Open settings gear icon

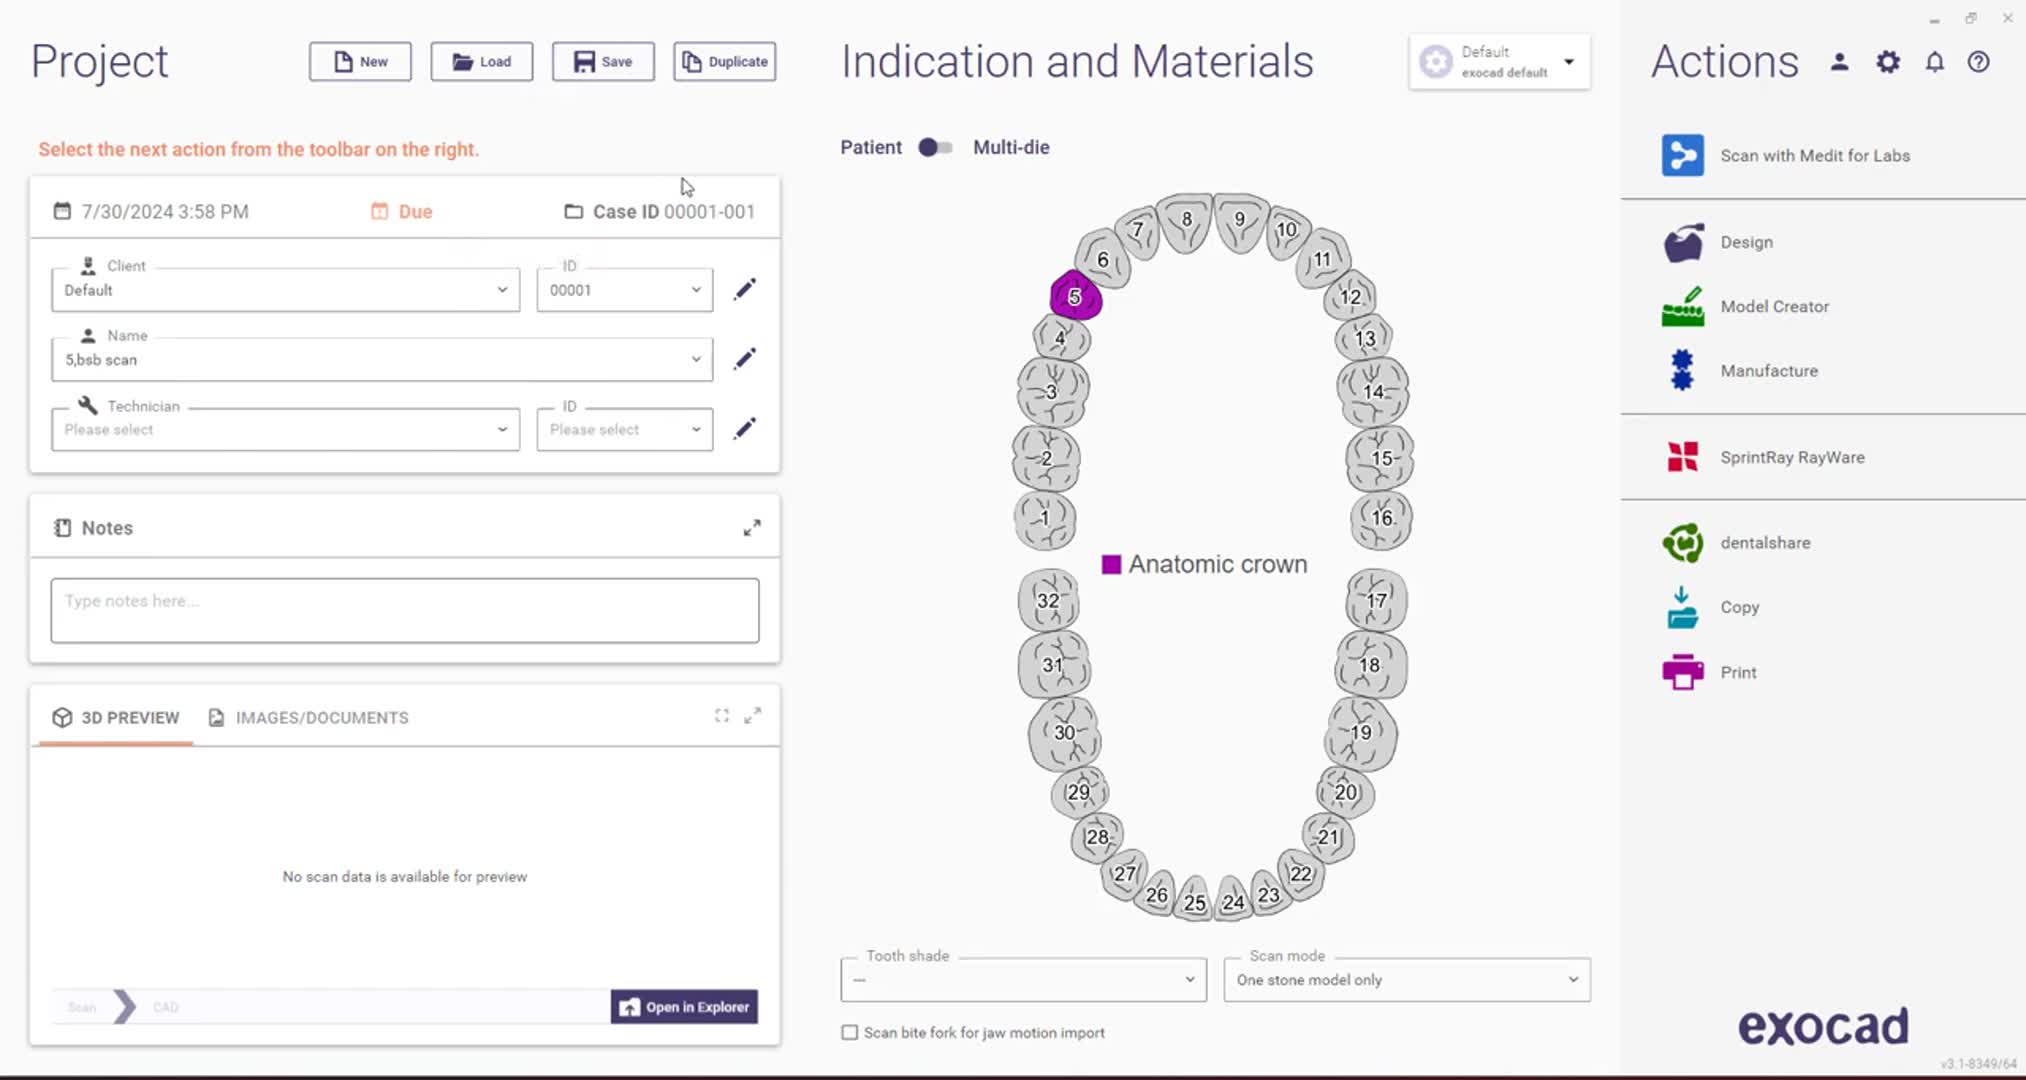1887,62
